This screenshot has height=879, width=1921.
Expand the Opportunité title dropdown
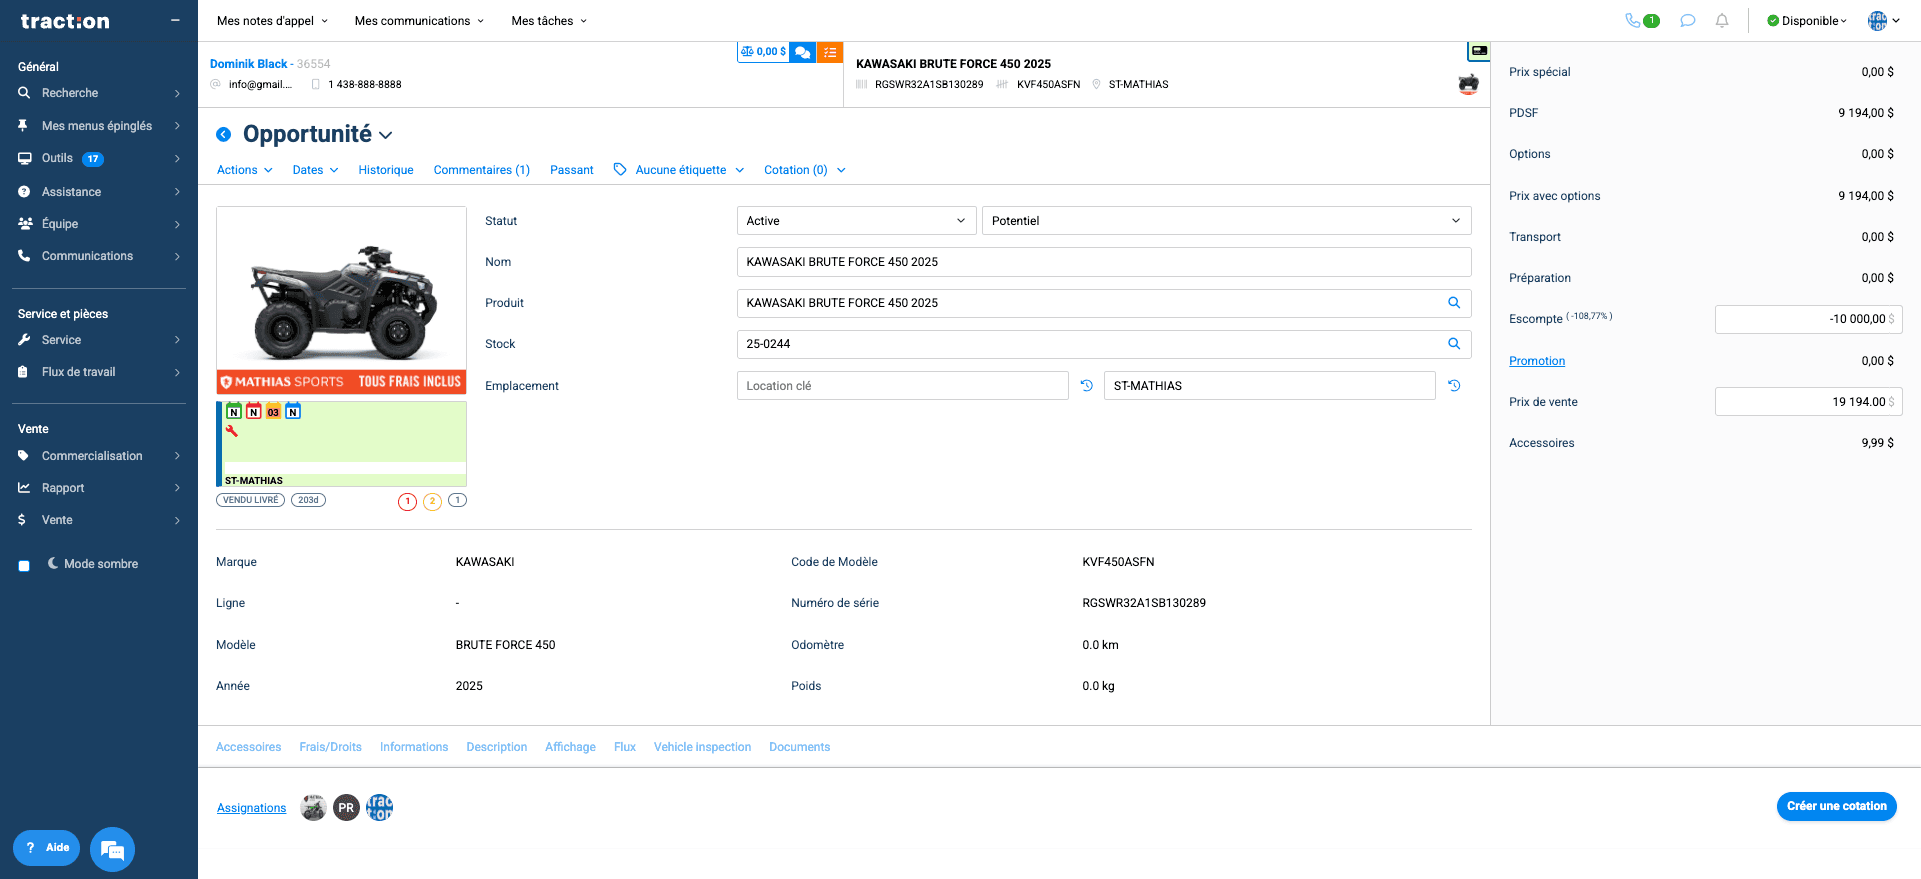point(386,135)
